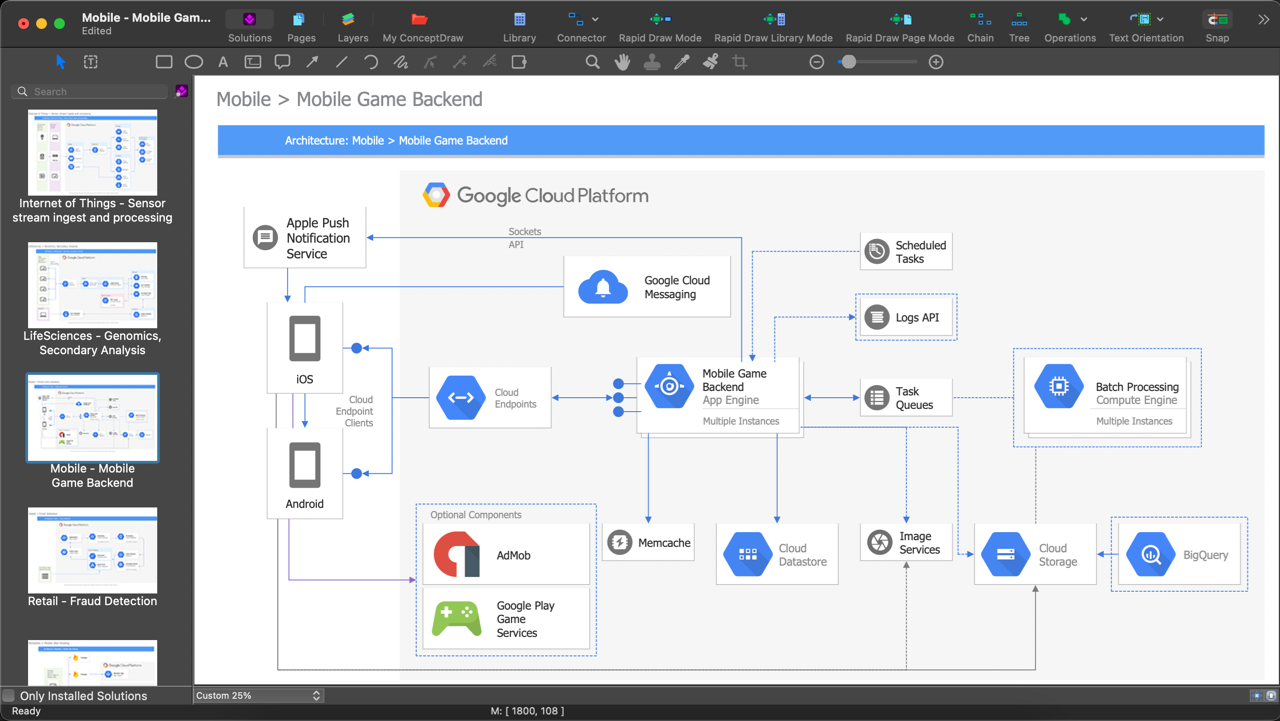Image resolution: width=1280 pixels, height=721 pixels.
Task: Select the Rectangle drawing tool
Action: pyautogui.click(x=164, y=61)
